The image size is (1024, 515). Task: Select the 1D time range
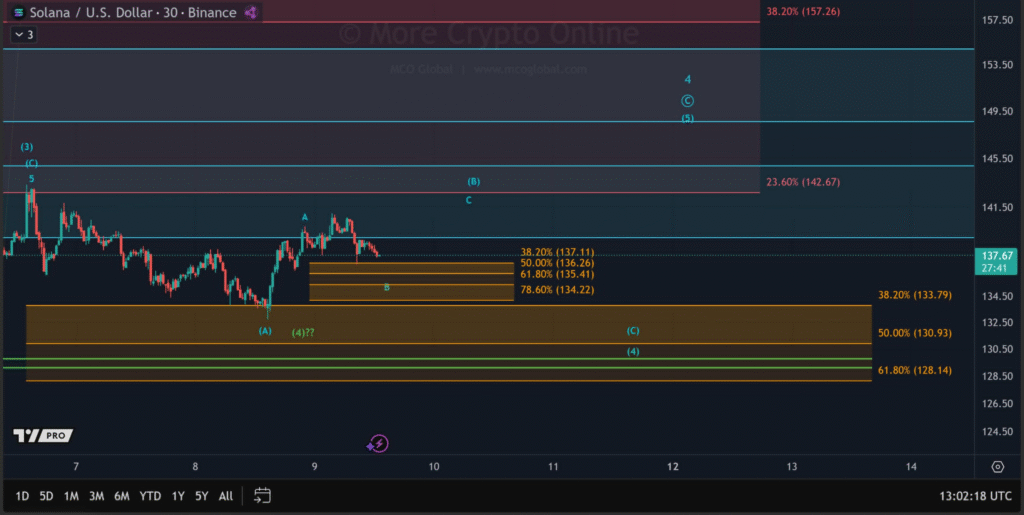22,496
